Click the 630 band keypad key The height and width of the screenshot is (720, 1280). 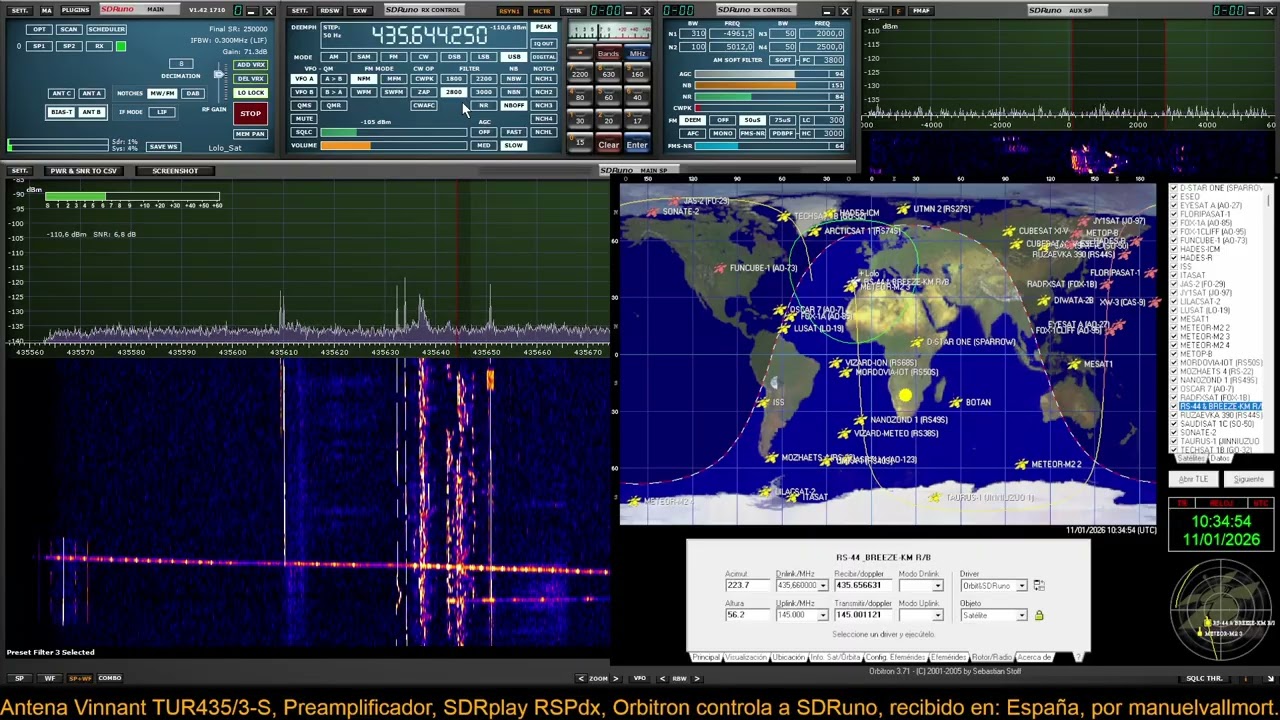(608, 74)
